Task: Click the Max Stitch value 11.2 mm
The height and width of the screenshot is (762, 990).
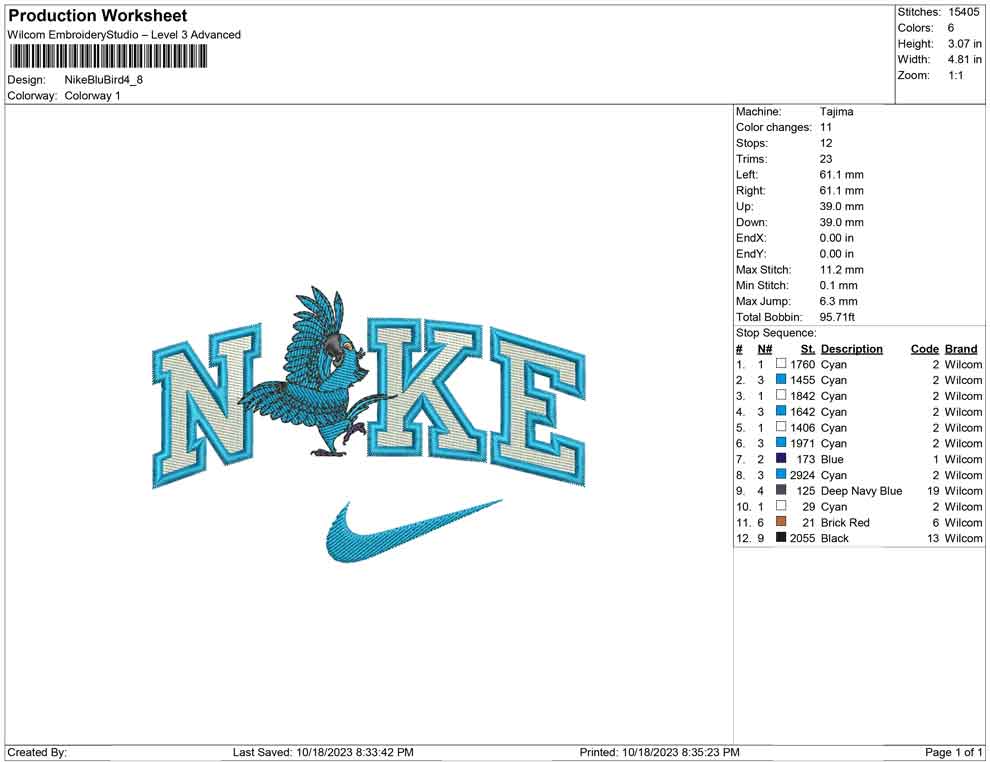Action: coord(842,270)
